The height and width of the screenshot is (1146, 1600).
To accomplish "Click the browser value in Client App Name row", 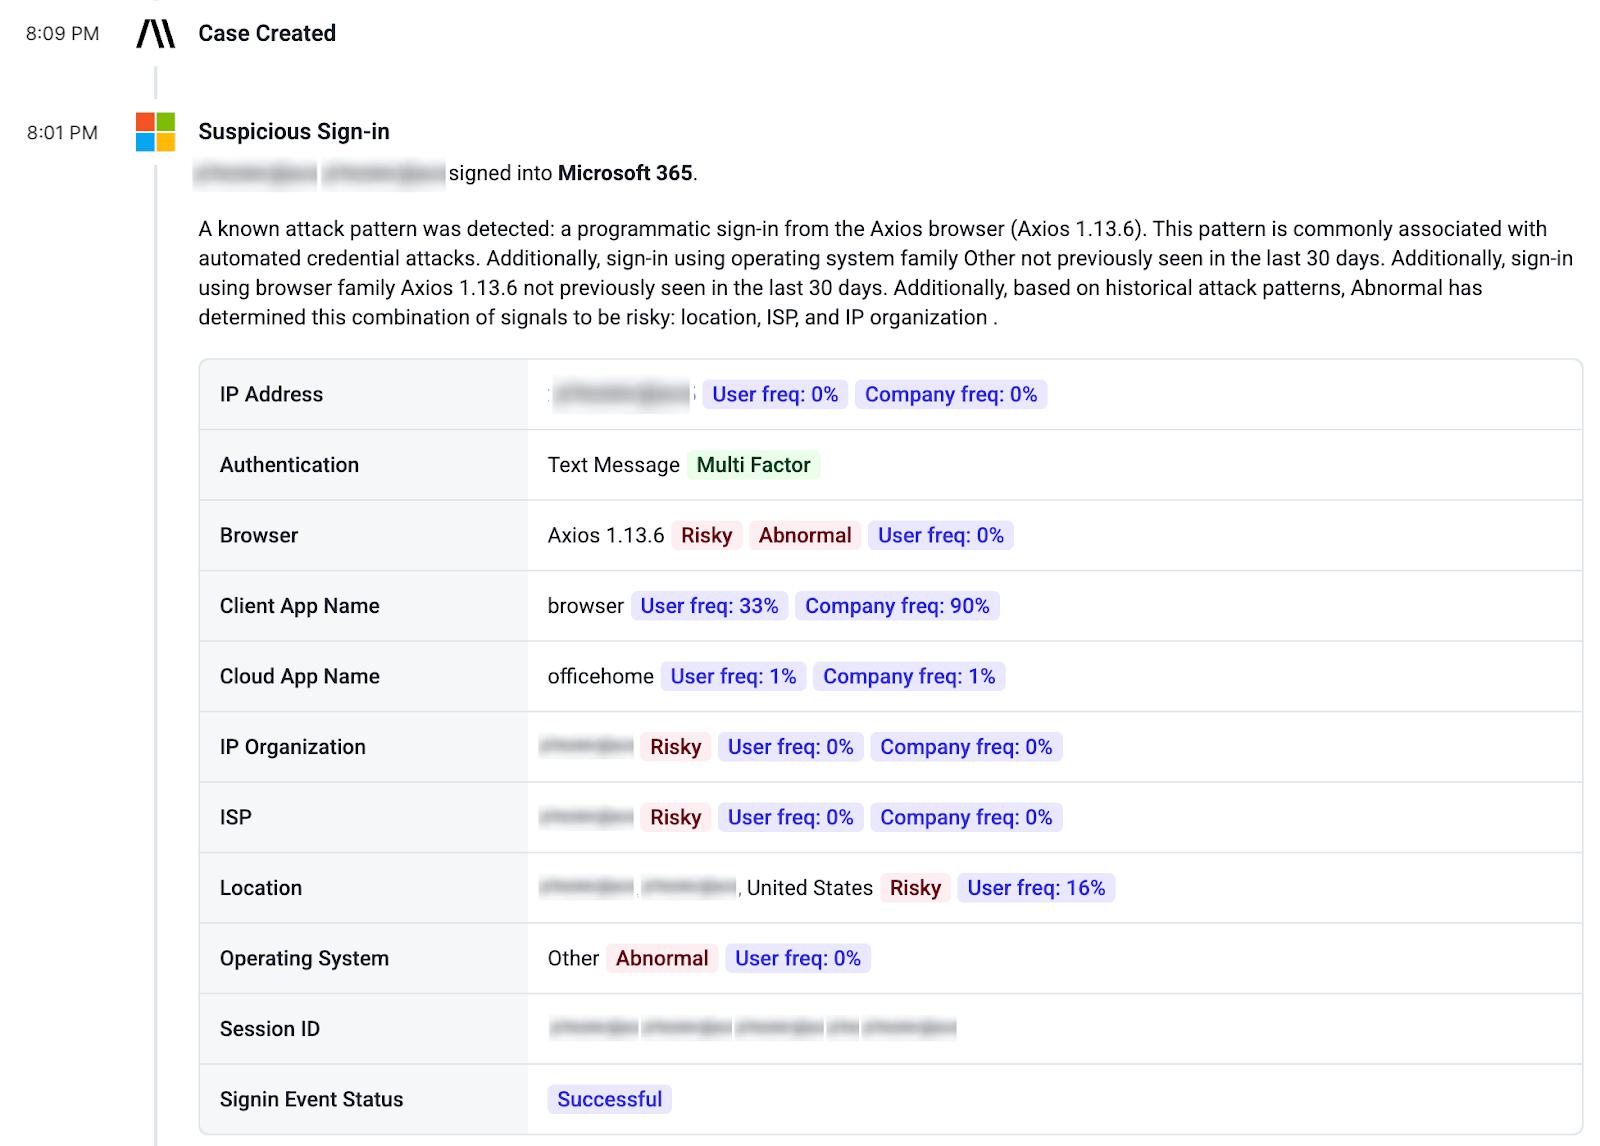I will click(x=586, y=606).
